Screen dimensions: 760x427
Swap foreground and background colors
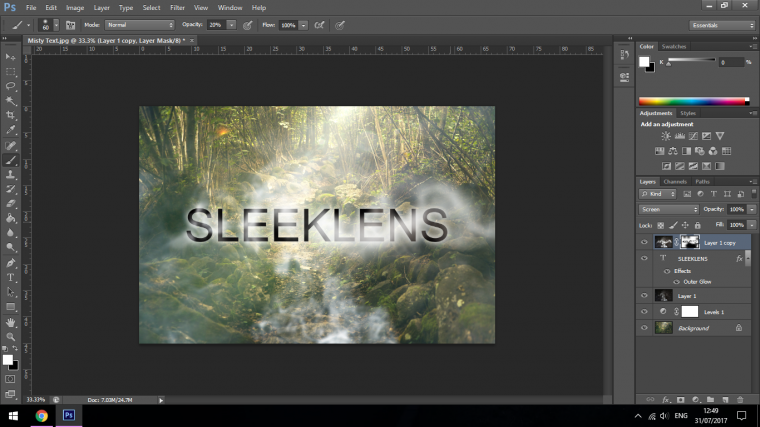click(x=15, y=348)
